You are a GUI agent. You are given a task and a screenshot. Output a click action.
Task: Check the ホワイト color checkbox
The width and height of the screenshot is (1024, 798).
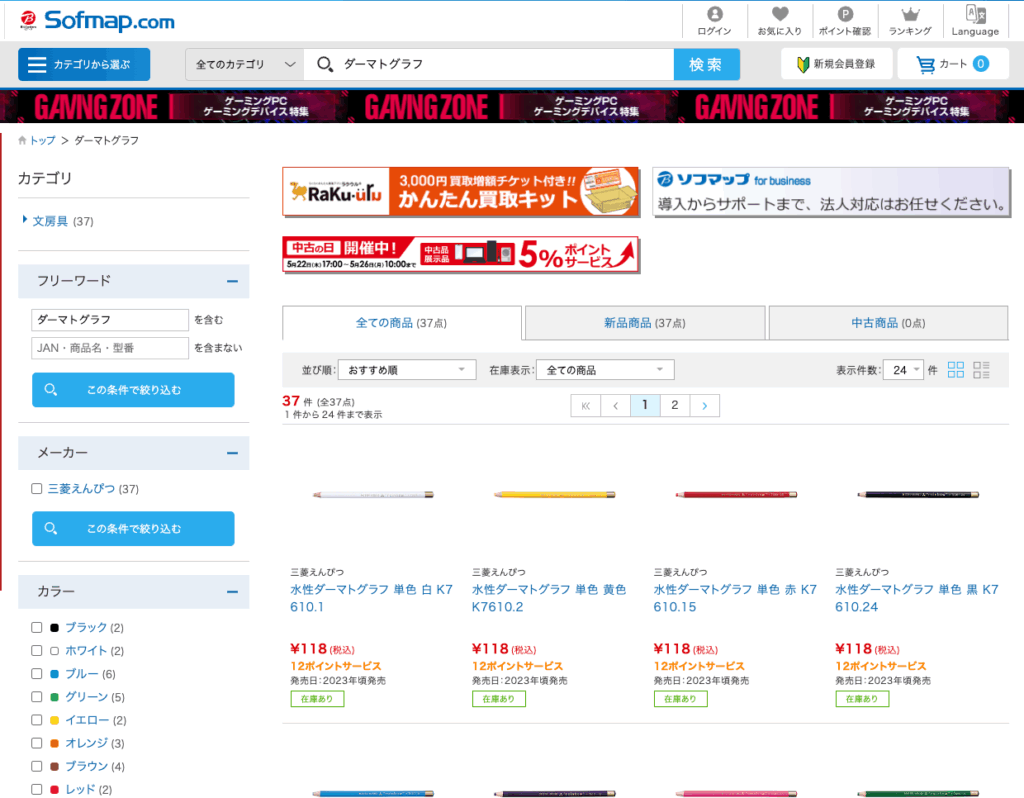click(37, 650)
